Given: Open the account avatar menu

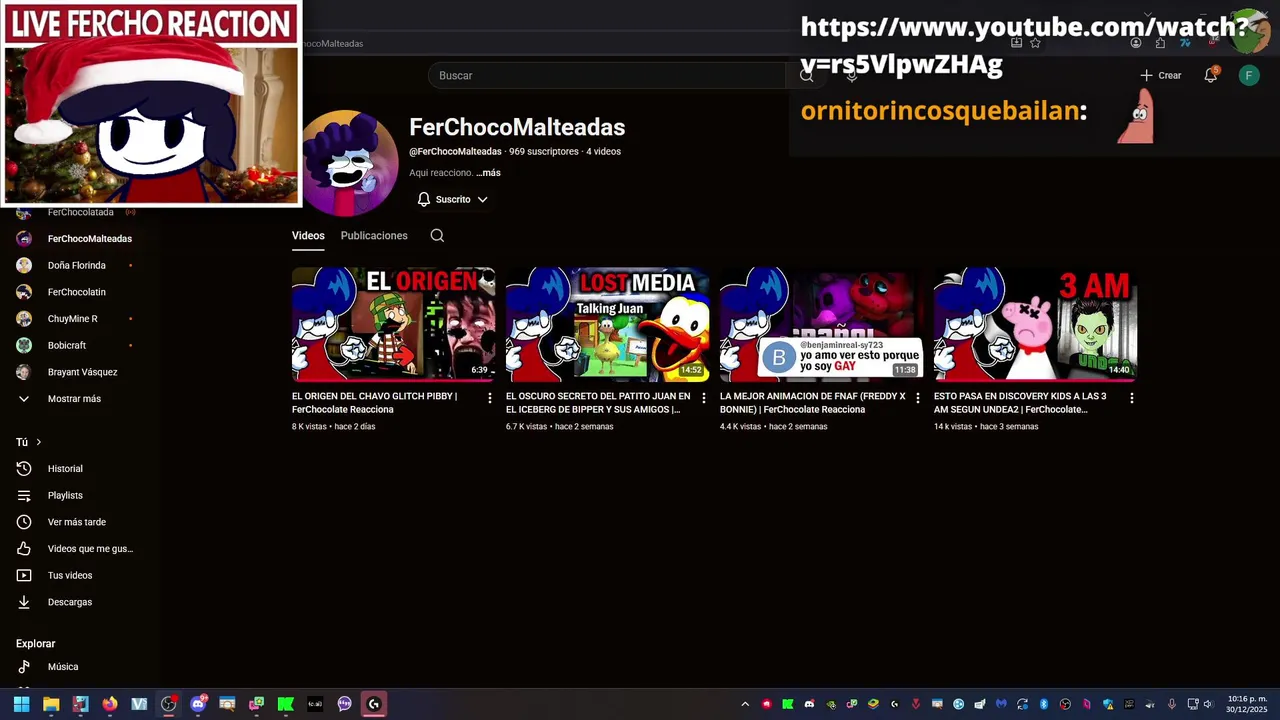Looking at the screenshot, I should click(x=1249, y=75).
